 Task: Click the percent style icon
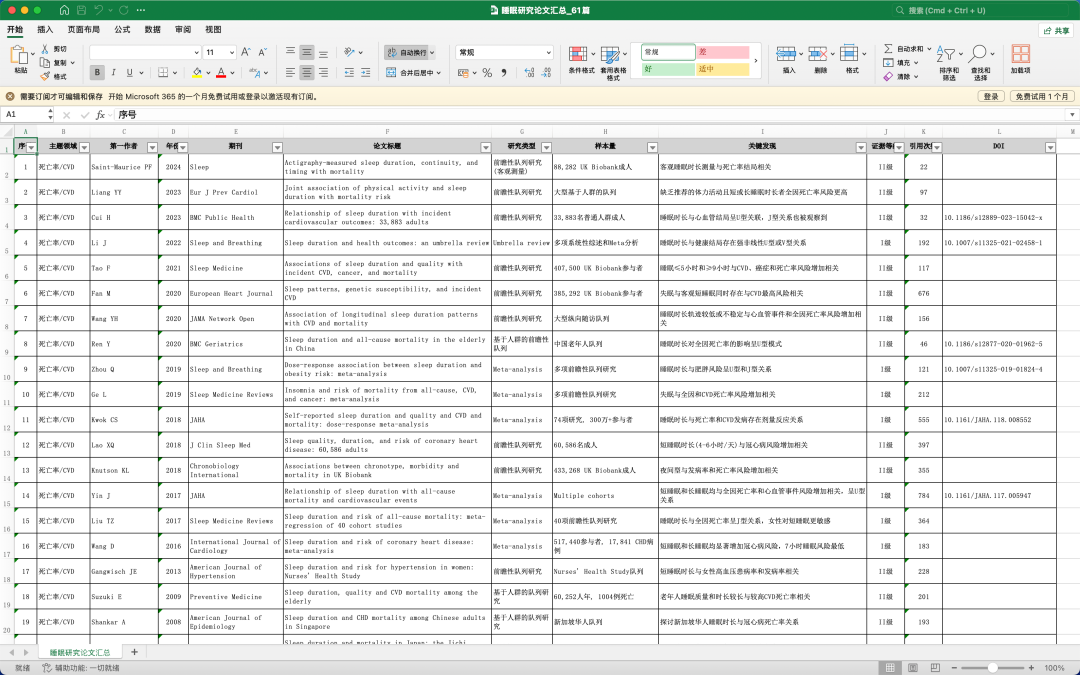tap(487, 72)
